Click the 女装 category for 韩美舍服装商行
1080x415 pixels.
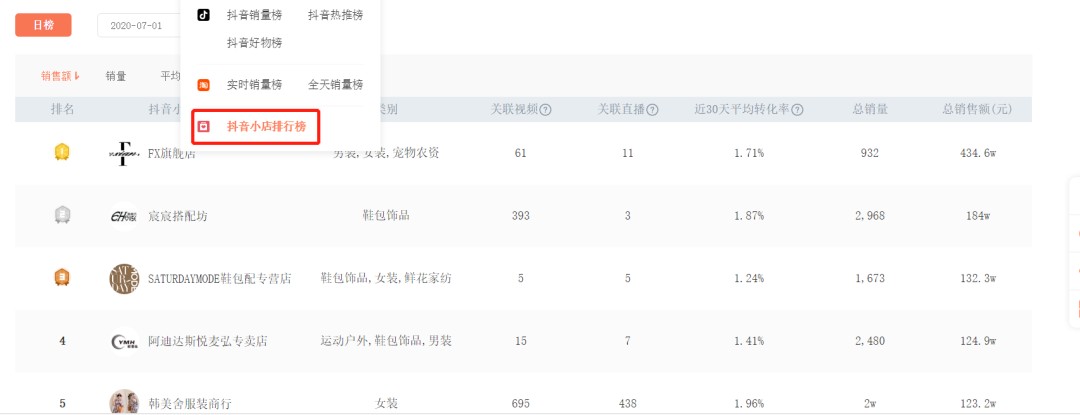[386, 403]
